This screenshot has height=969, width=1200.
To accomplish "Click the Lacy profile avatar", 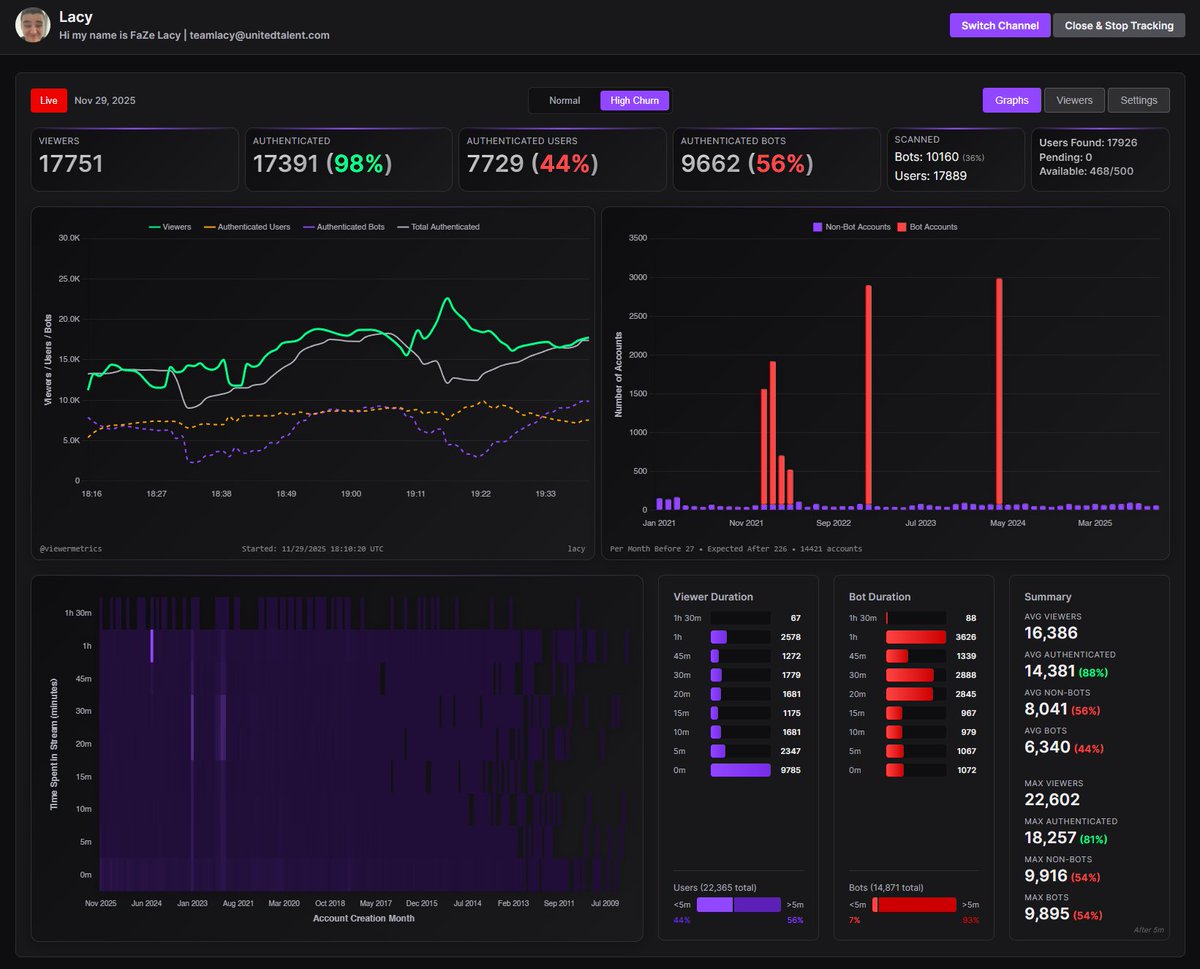I will pyautogui.click(x=32, y=25).
